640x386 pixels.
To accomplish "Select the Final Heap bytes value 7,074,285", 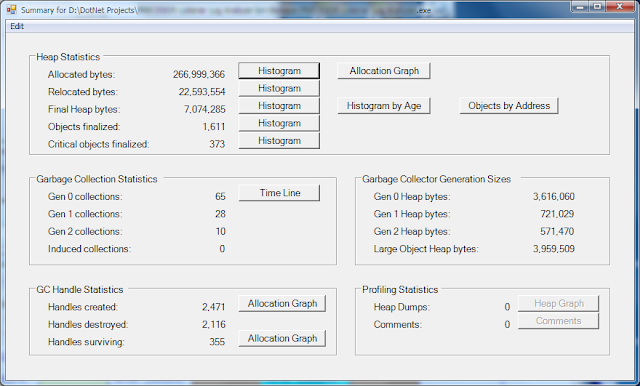I will pyautogui.click(x=204, y=109).
